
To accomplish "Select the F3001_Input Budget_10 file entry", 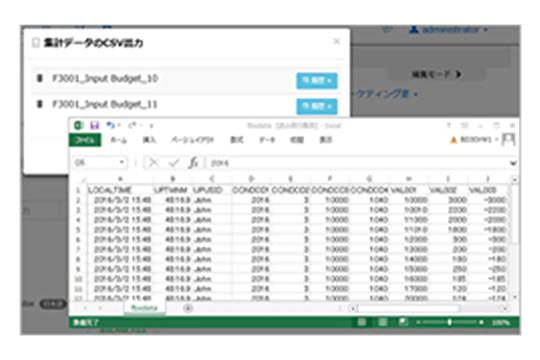I will tap(105, 79).
